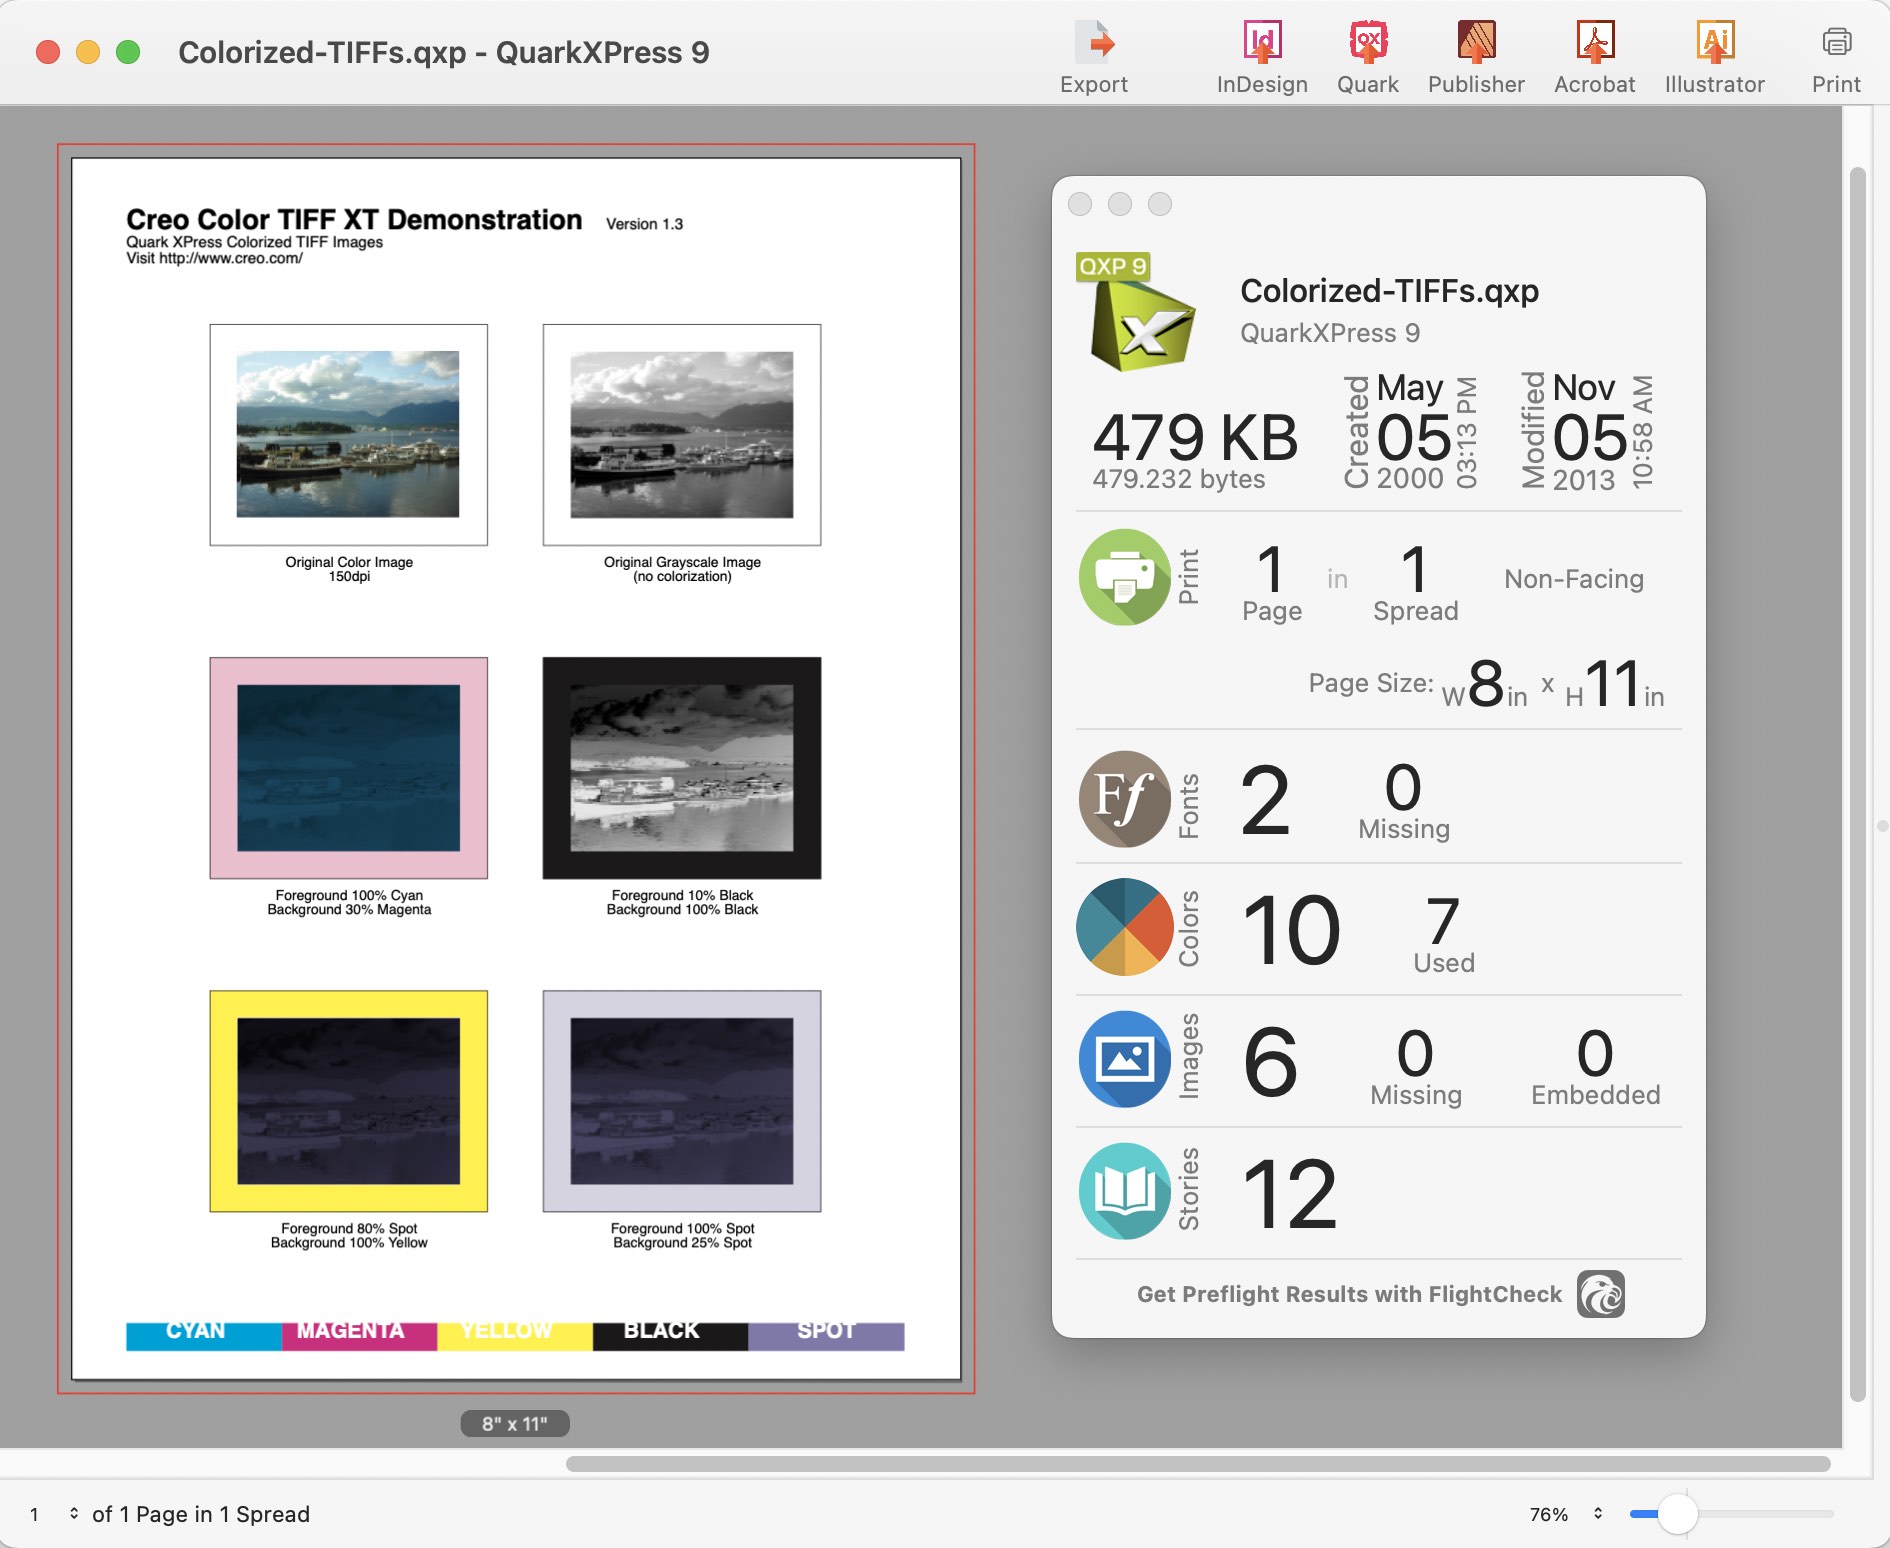Click the brown Fonts Ff icon
The width and height of the screenshot is (1890, 1548).
point(1125,799)
